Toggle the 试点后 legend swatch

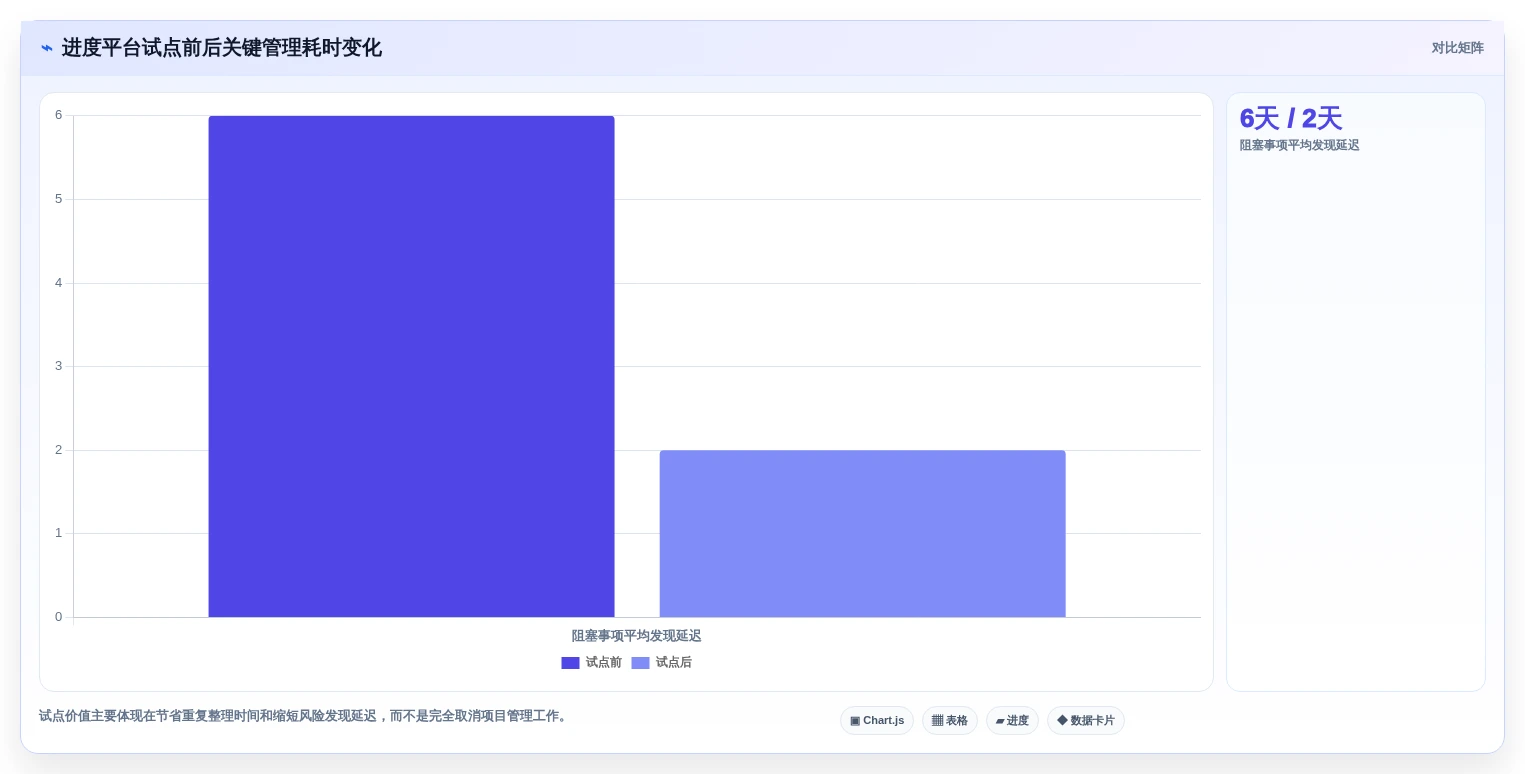pos(640,663)
